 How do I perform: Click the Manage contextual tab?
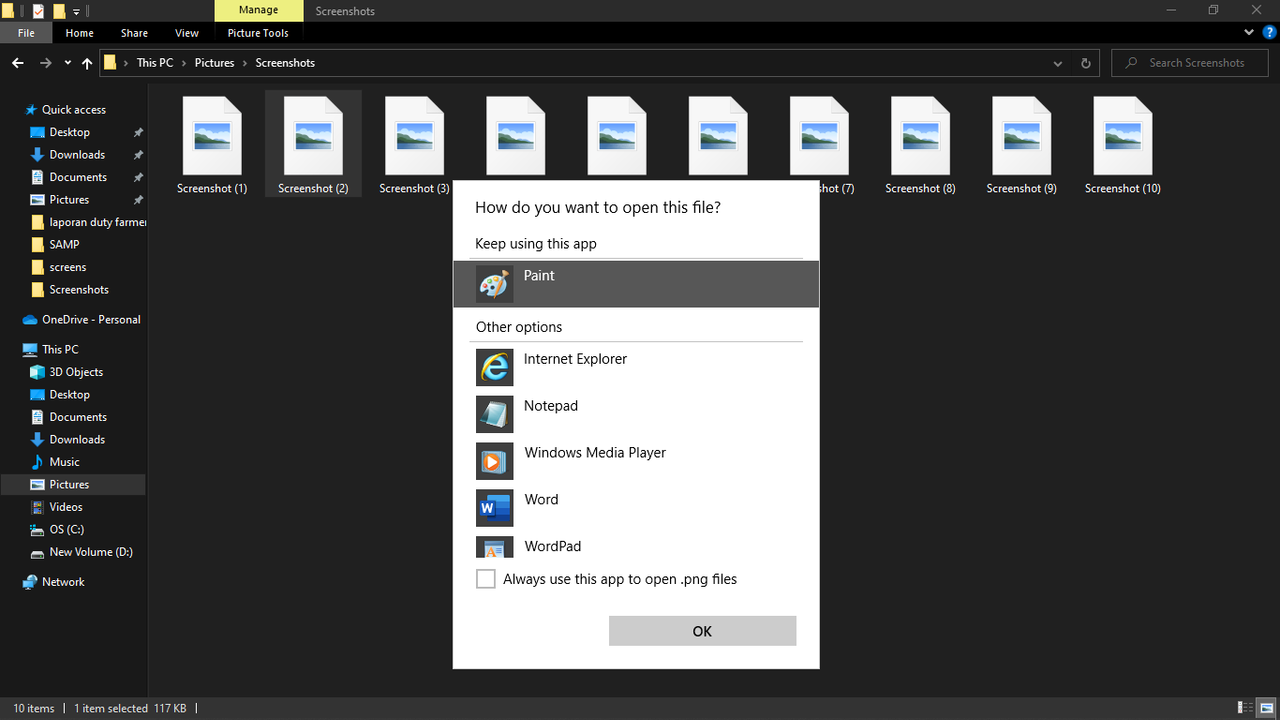(x=259, y=10)
